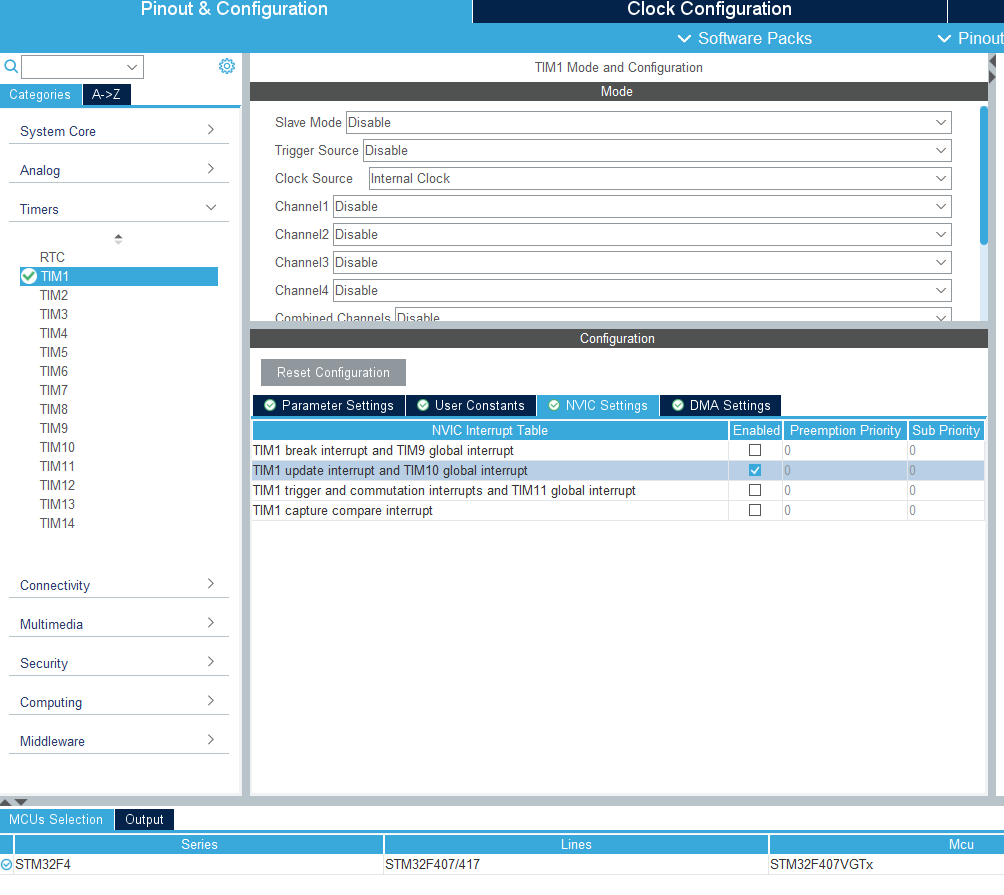Image resolution: width=1004 pixels, height=895 pixels.
Task: Click inside the peripheral search field
Action: pos(73,67)
